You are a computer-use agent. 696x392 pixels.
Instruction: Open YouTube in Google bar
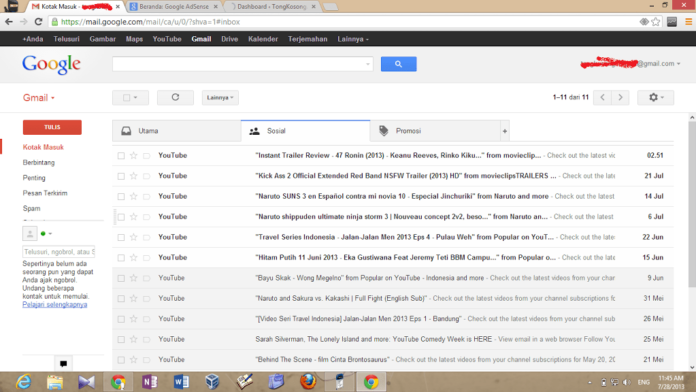point(167,39)
